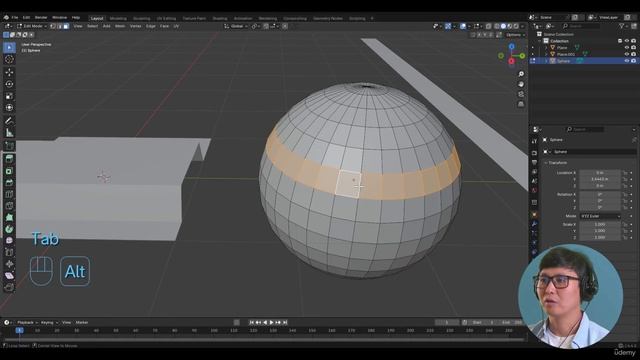Open the File menu

coord(15,18)
